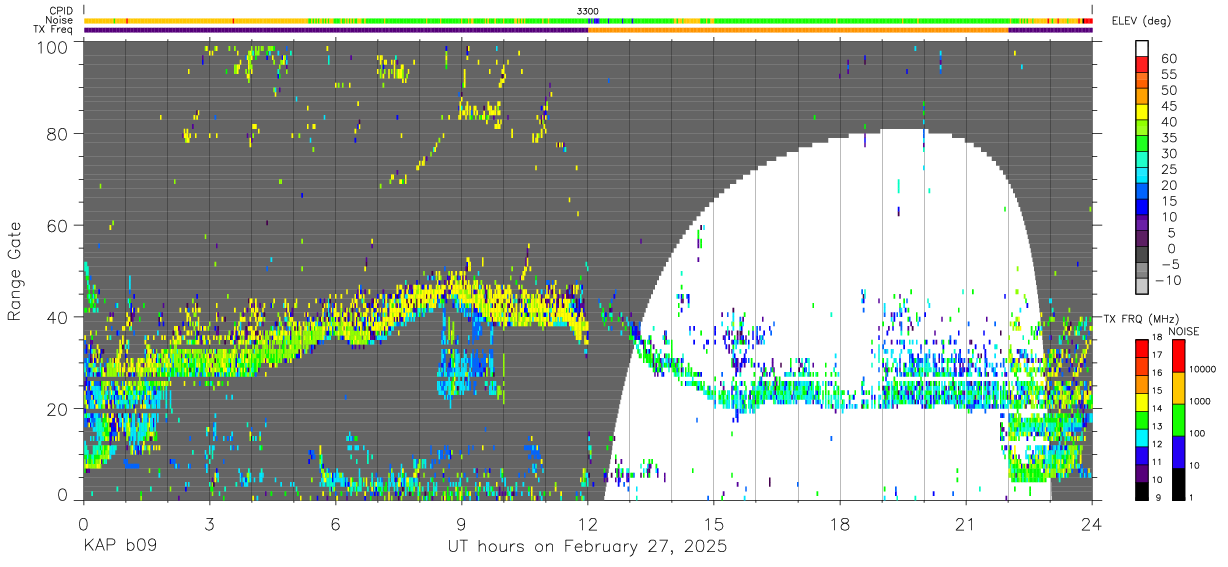
Task: Click the orange midday section of TX Freq bar
Action: [798, 30]
